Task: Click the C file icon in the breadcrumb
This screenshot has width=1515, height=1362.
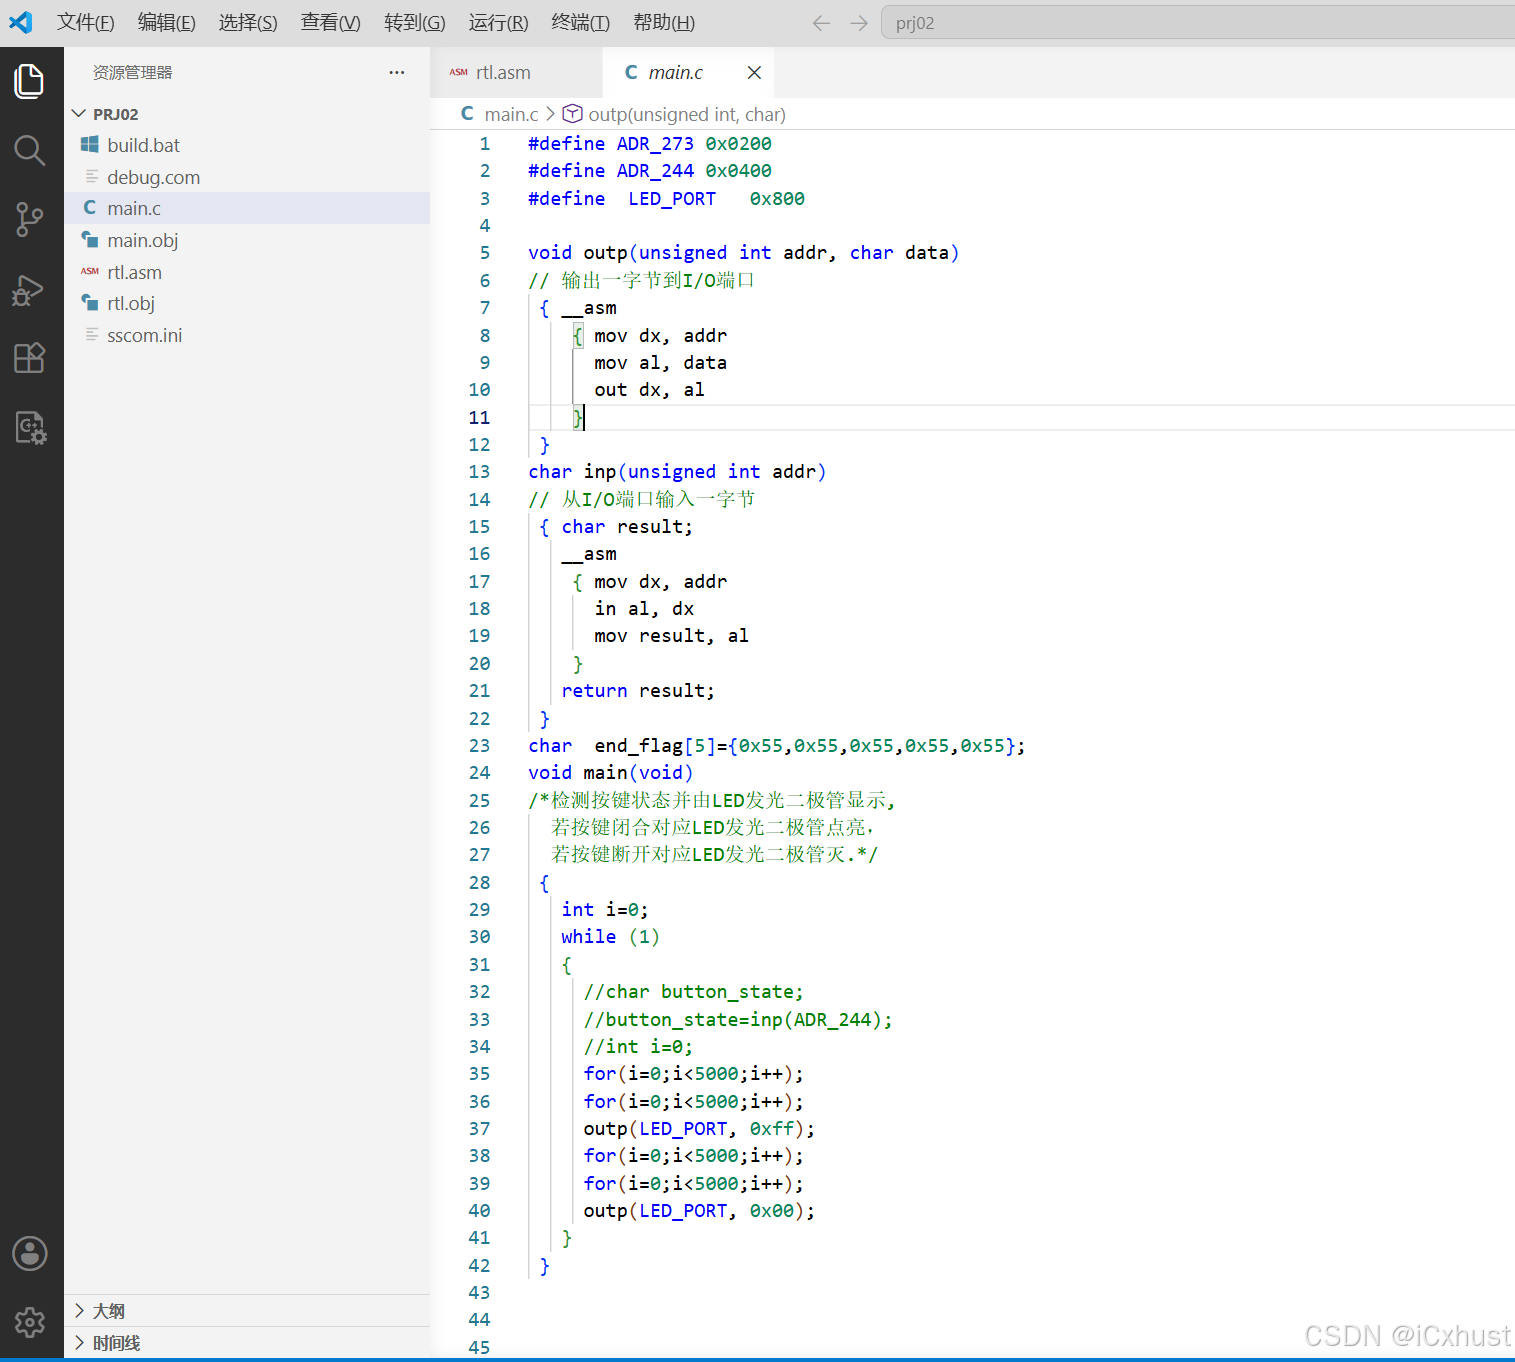Action: [x=467, y=114]
